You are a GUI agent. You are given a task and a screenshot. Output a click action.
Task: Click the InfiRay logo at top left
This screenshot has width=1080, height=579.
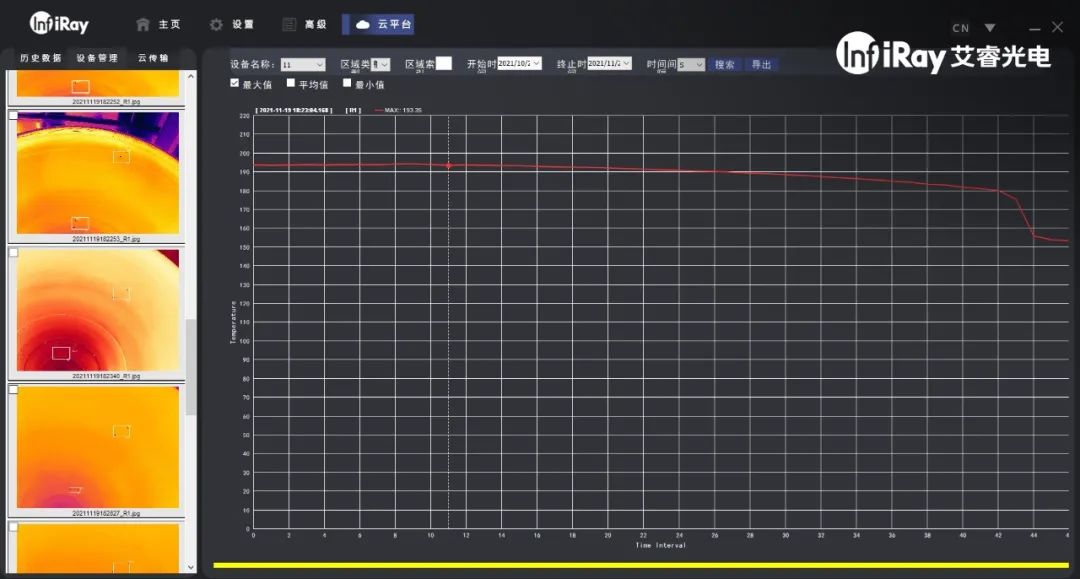tap(59, 23)
